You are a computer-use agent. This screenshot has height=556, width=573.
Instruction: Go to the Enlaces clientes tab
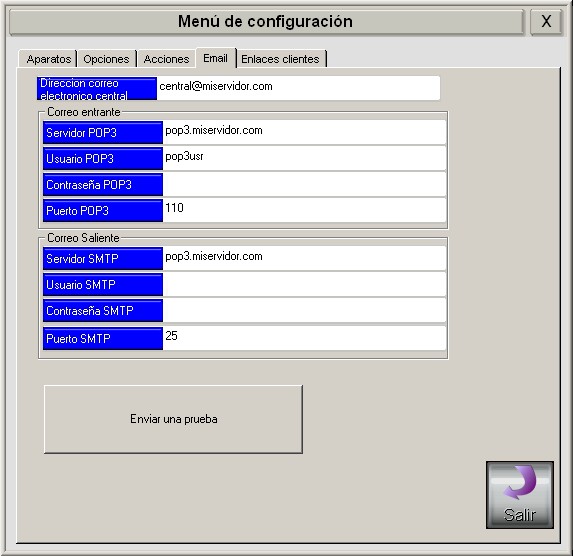point(281,59)
